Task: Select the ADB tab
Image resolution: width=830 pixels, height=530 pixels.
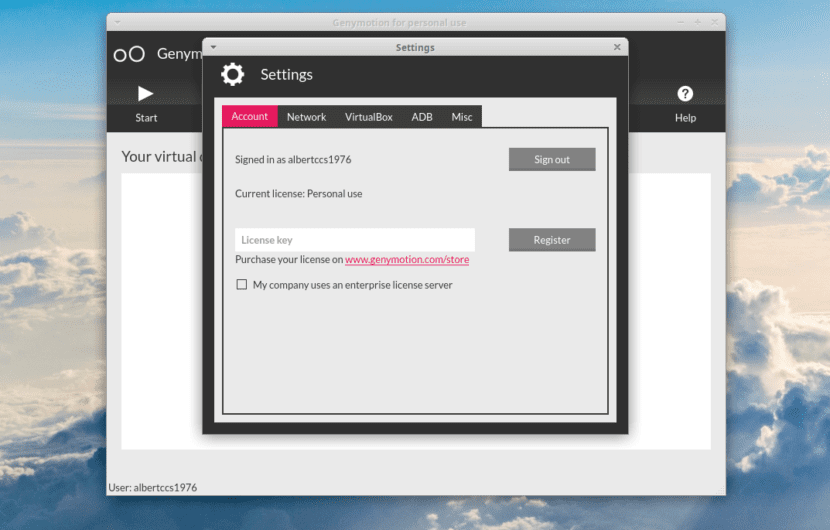Action: (422, 117)
